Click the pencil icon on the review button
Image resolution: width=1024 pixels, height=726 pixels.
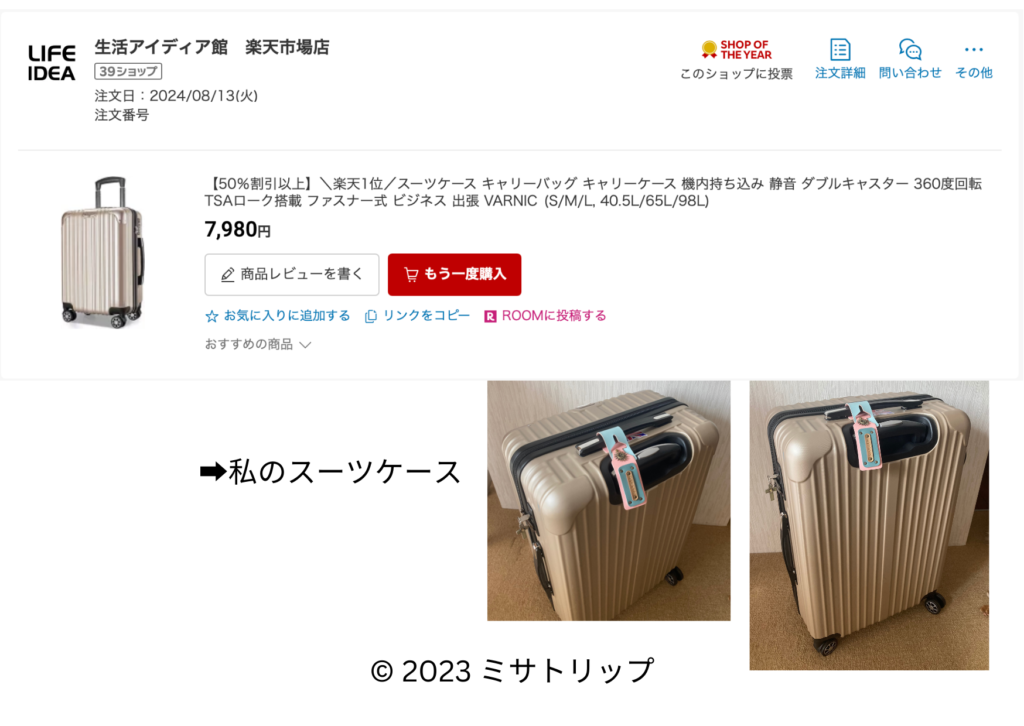(x=227, y=275)
